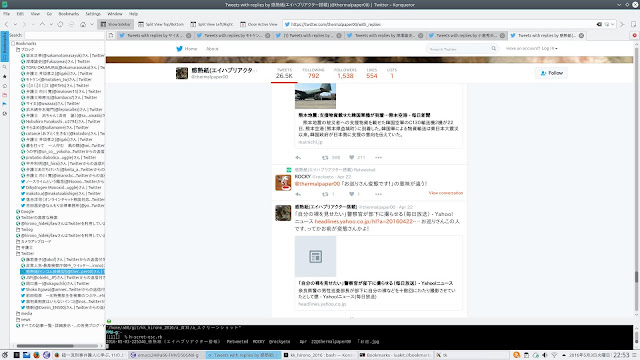Click the Reload page toolbar icon

pyautogui.click(x=60, y=24)
